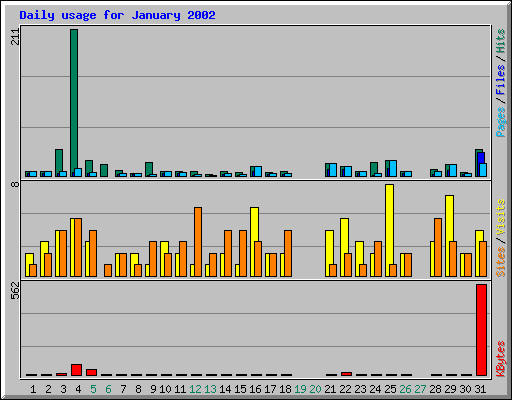Screen dimensions: 512x400
Task: Click green weekend day label '19'
Action: [x=300, y=389]
